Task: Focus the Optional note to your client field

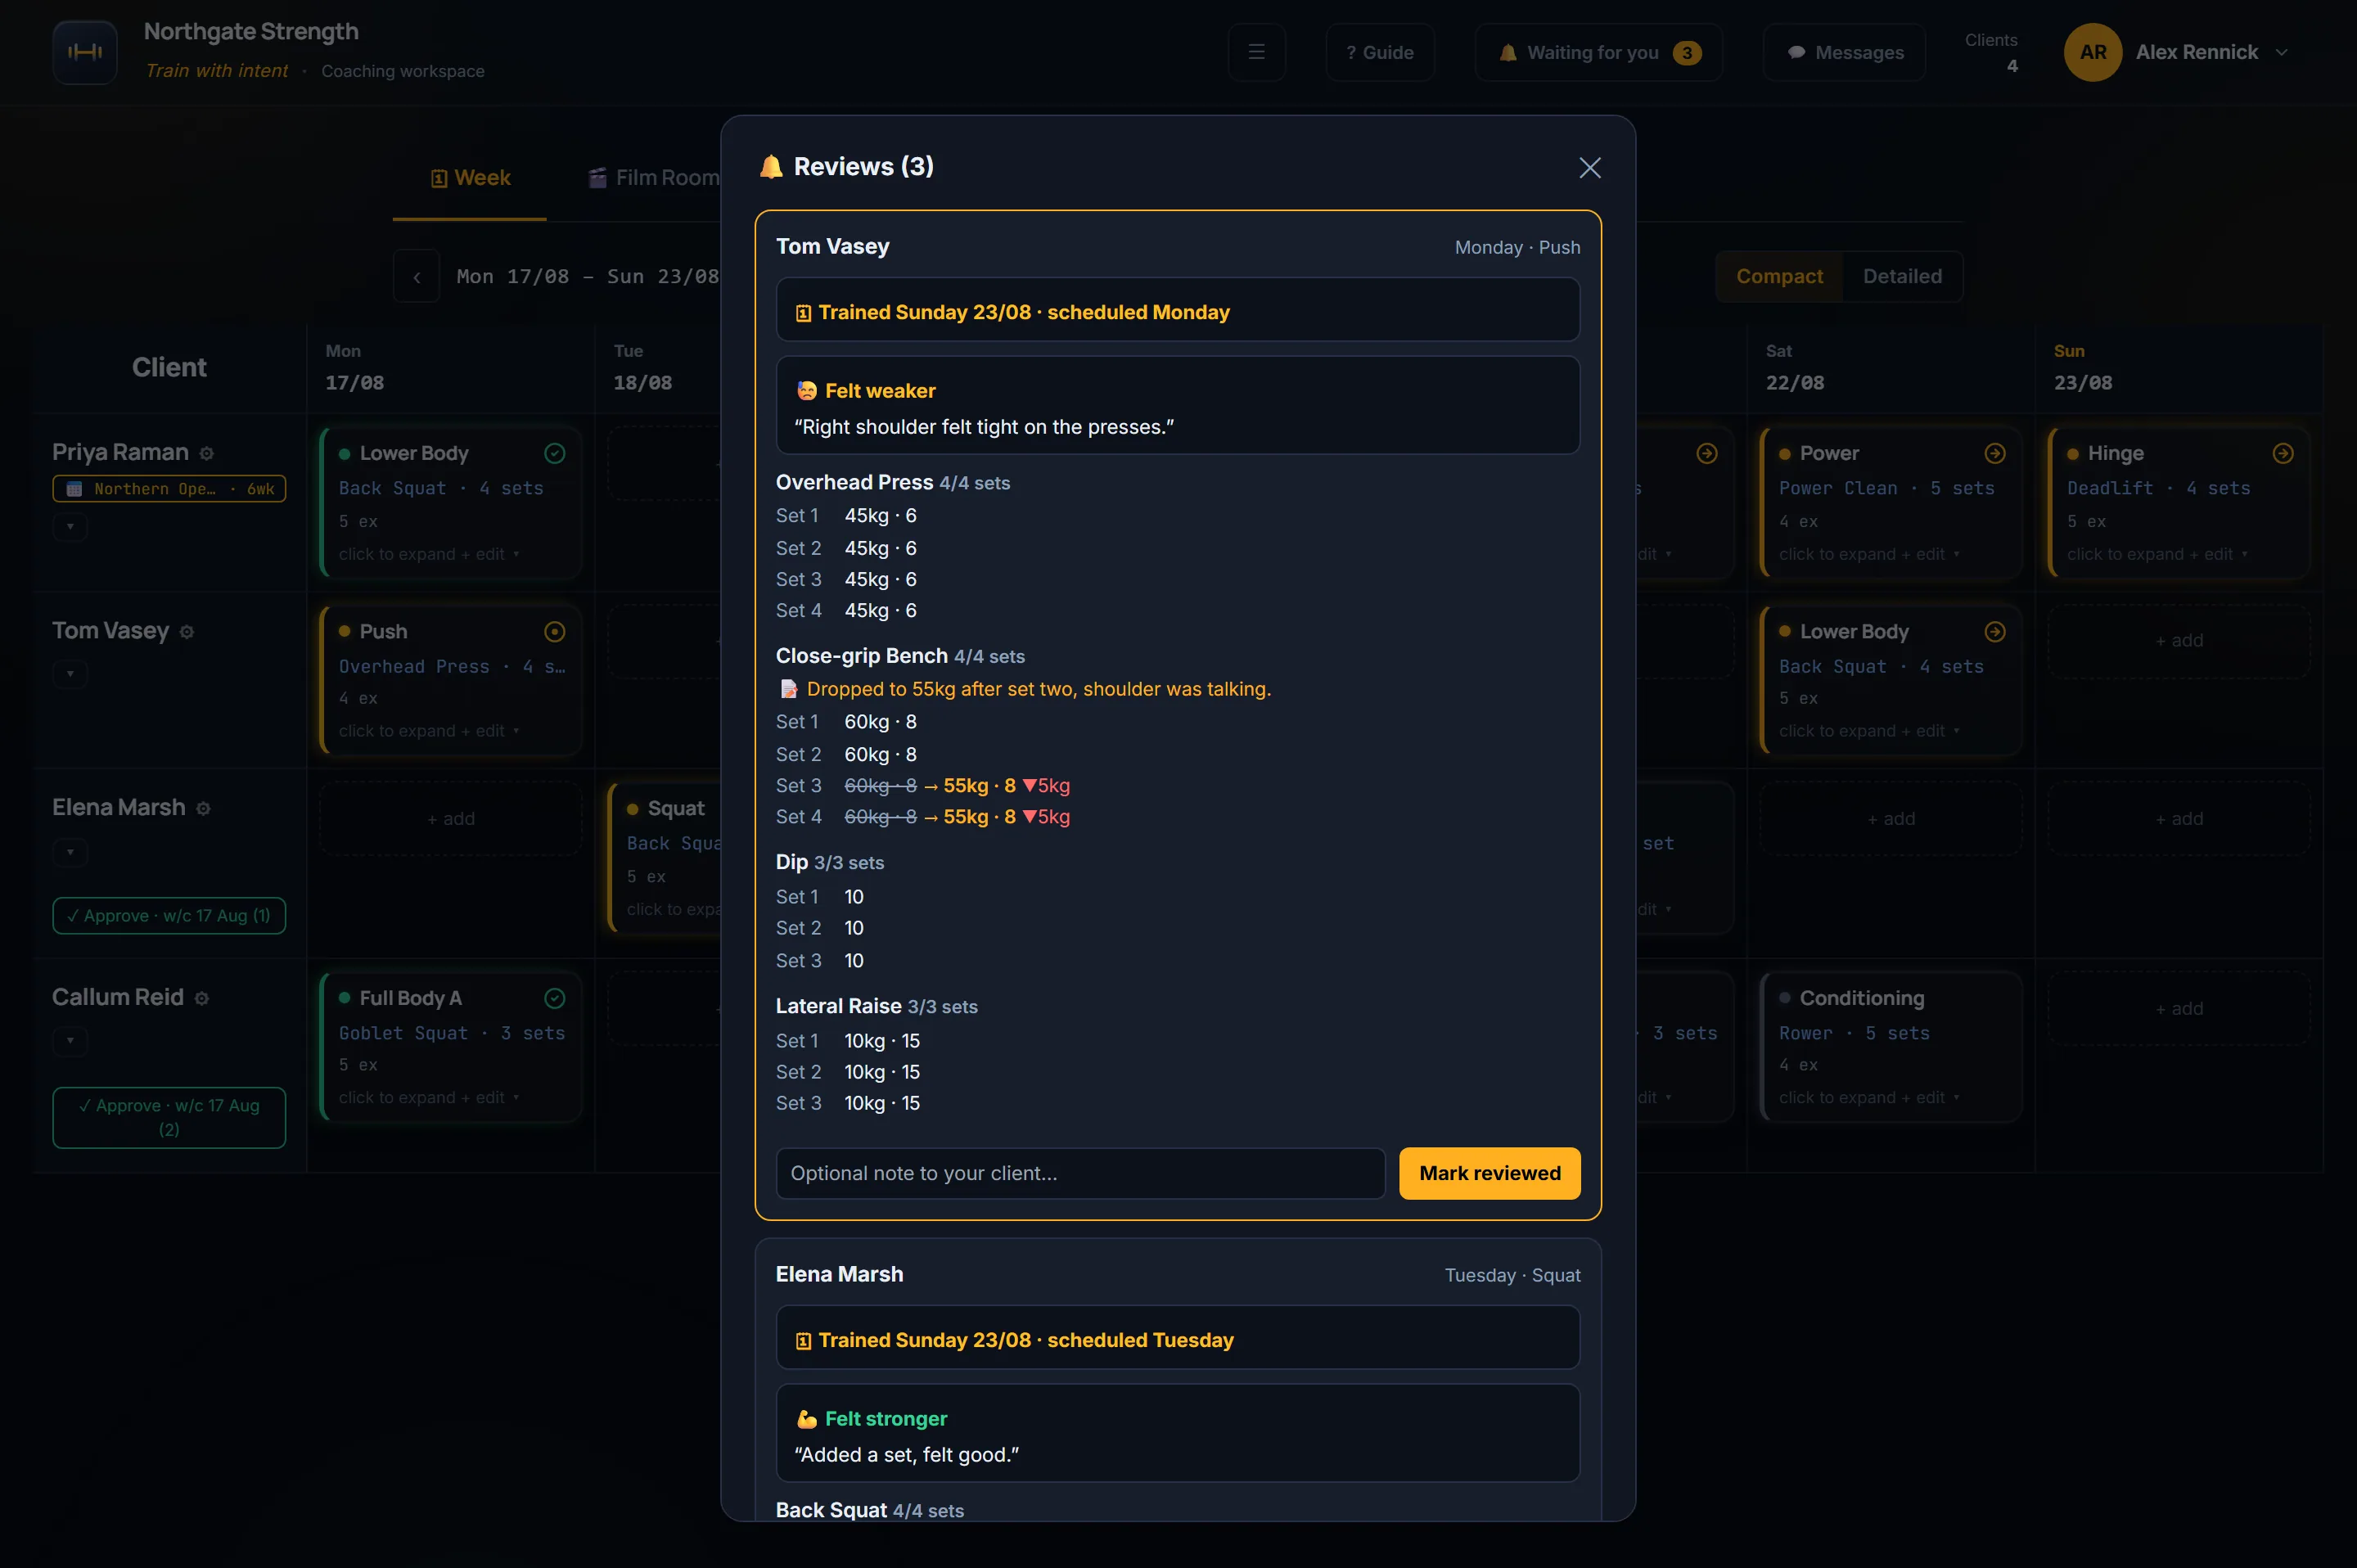Action: pyautogui.click(x=1080, y=1173)
